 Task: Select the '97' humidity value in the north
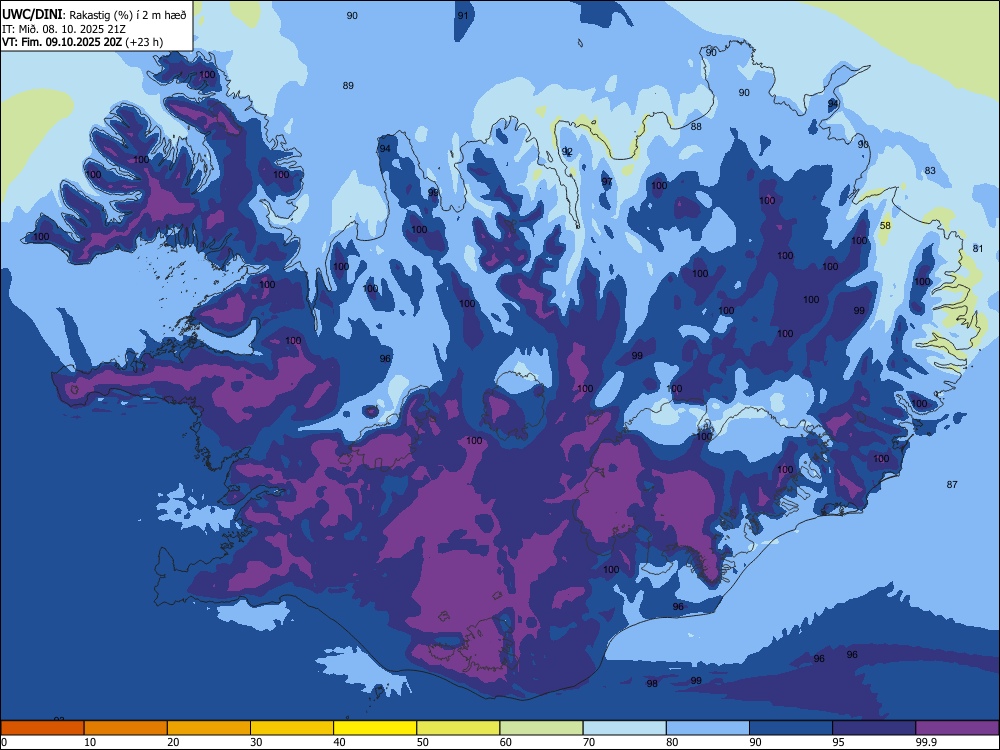coord(607,182)
